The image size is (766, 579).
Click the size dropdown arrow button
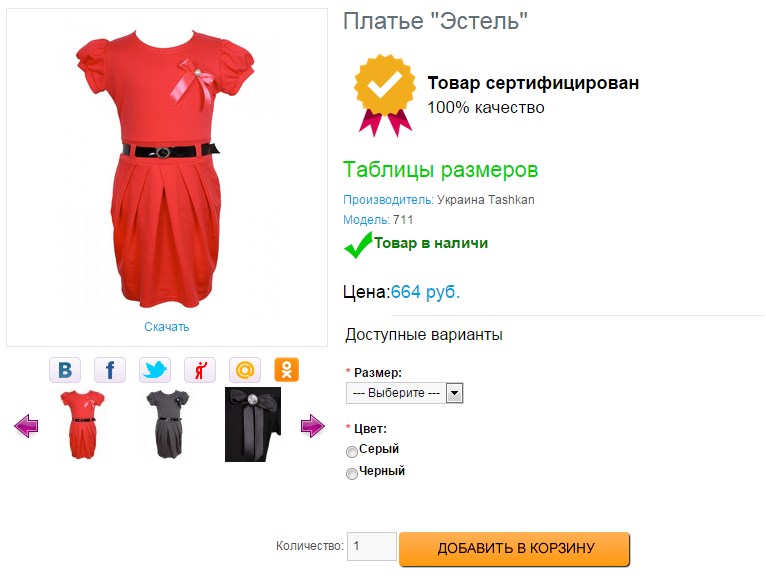[454, 393]
